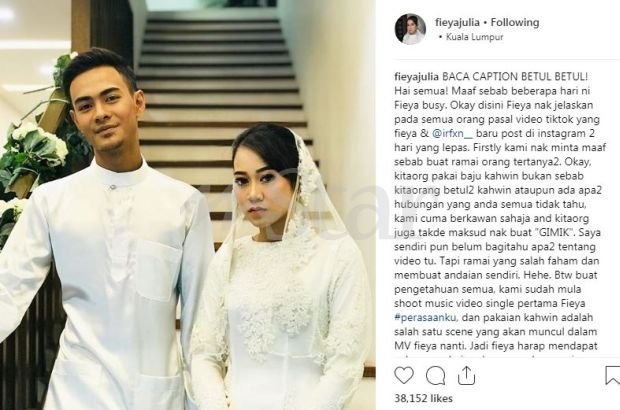The height and width of the screenshot is (410, 620).
Task: Open the @irfxn__ mention in the caption
Action: 452,134
